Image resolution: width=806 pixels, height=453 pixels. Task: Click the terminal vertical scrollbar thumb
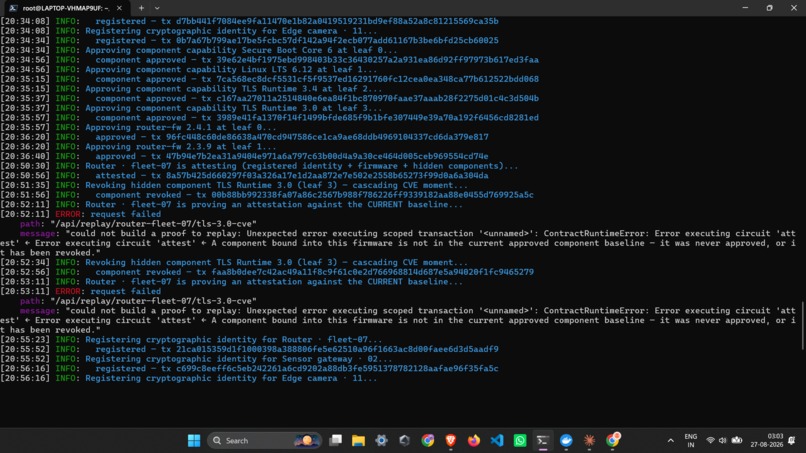[x=802, y=325]
